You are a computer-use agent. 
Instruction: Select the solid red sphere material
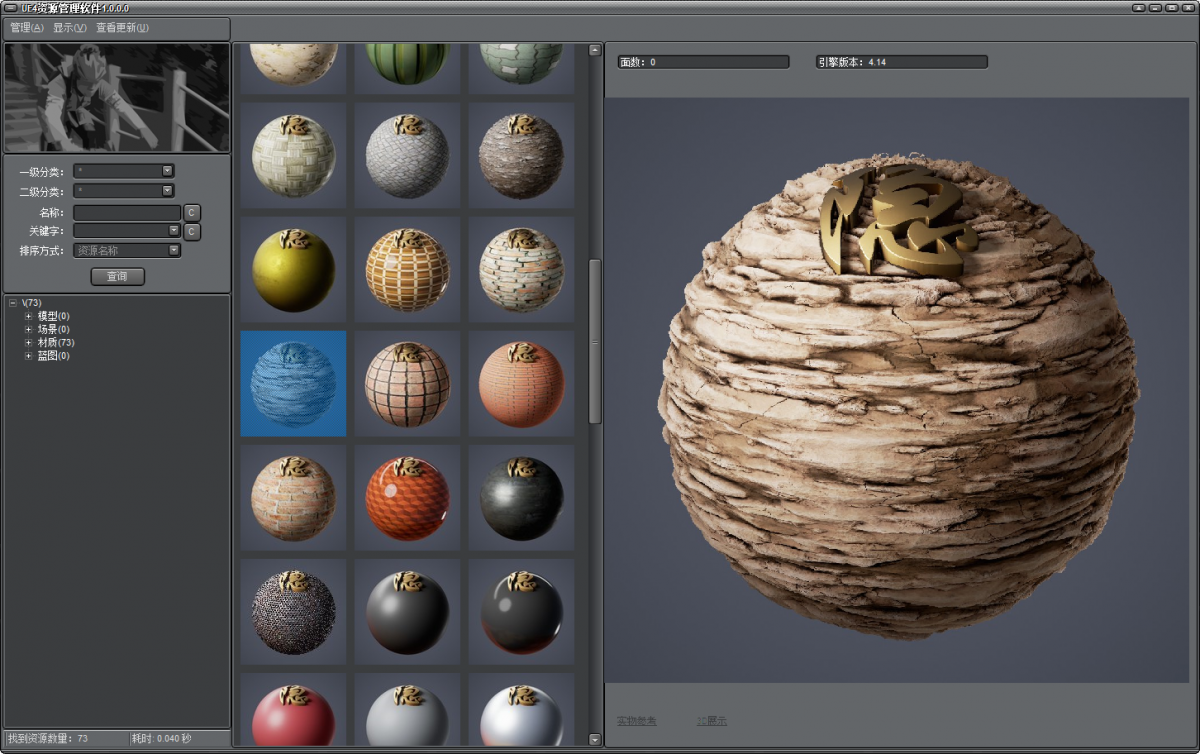tap(293, 719)
